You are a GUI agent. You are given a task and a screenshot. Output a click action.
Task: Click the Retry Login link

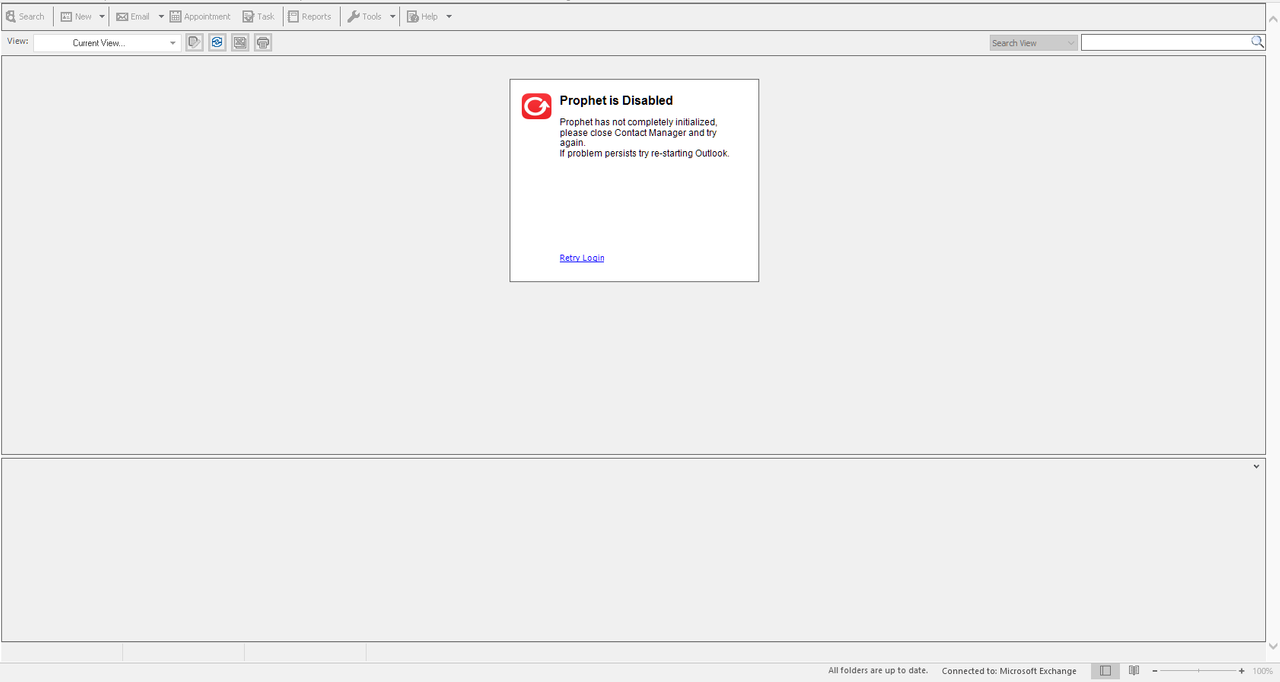(x=582, y=258)
